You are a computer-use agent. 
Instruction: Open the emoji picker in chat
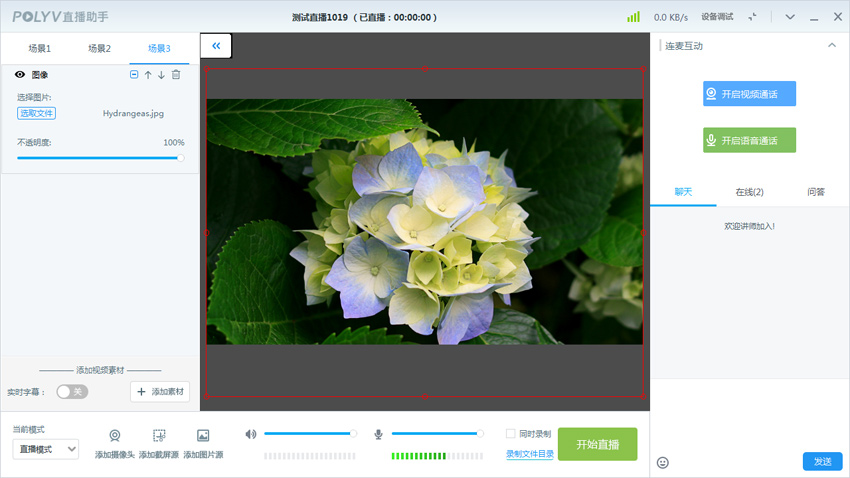point(662,462)
